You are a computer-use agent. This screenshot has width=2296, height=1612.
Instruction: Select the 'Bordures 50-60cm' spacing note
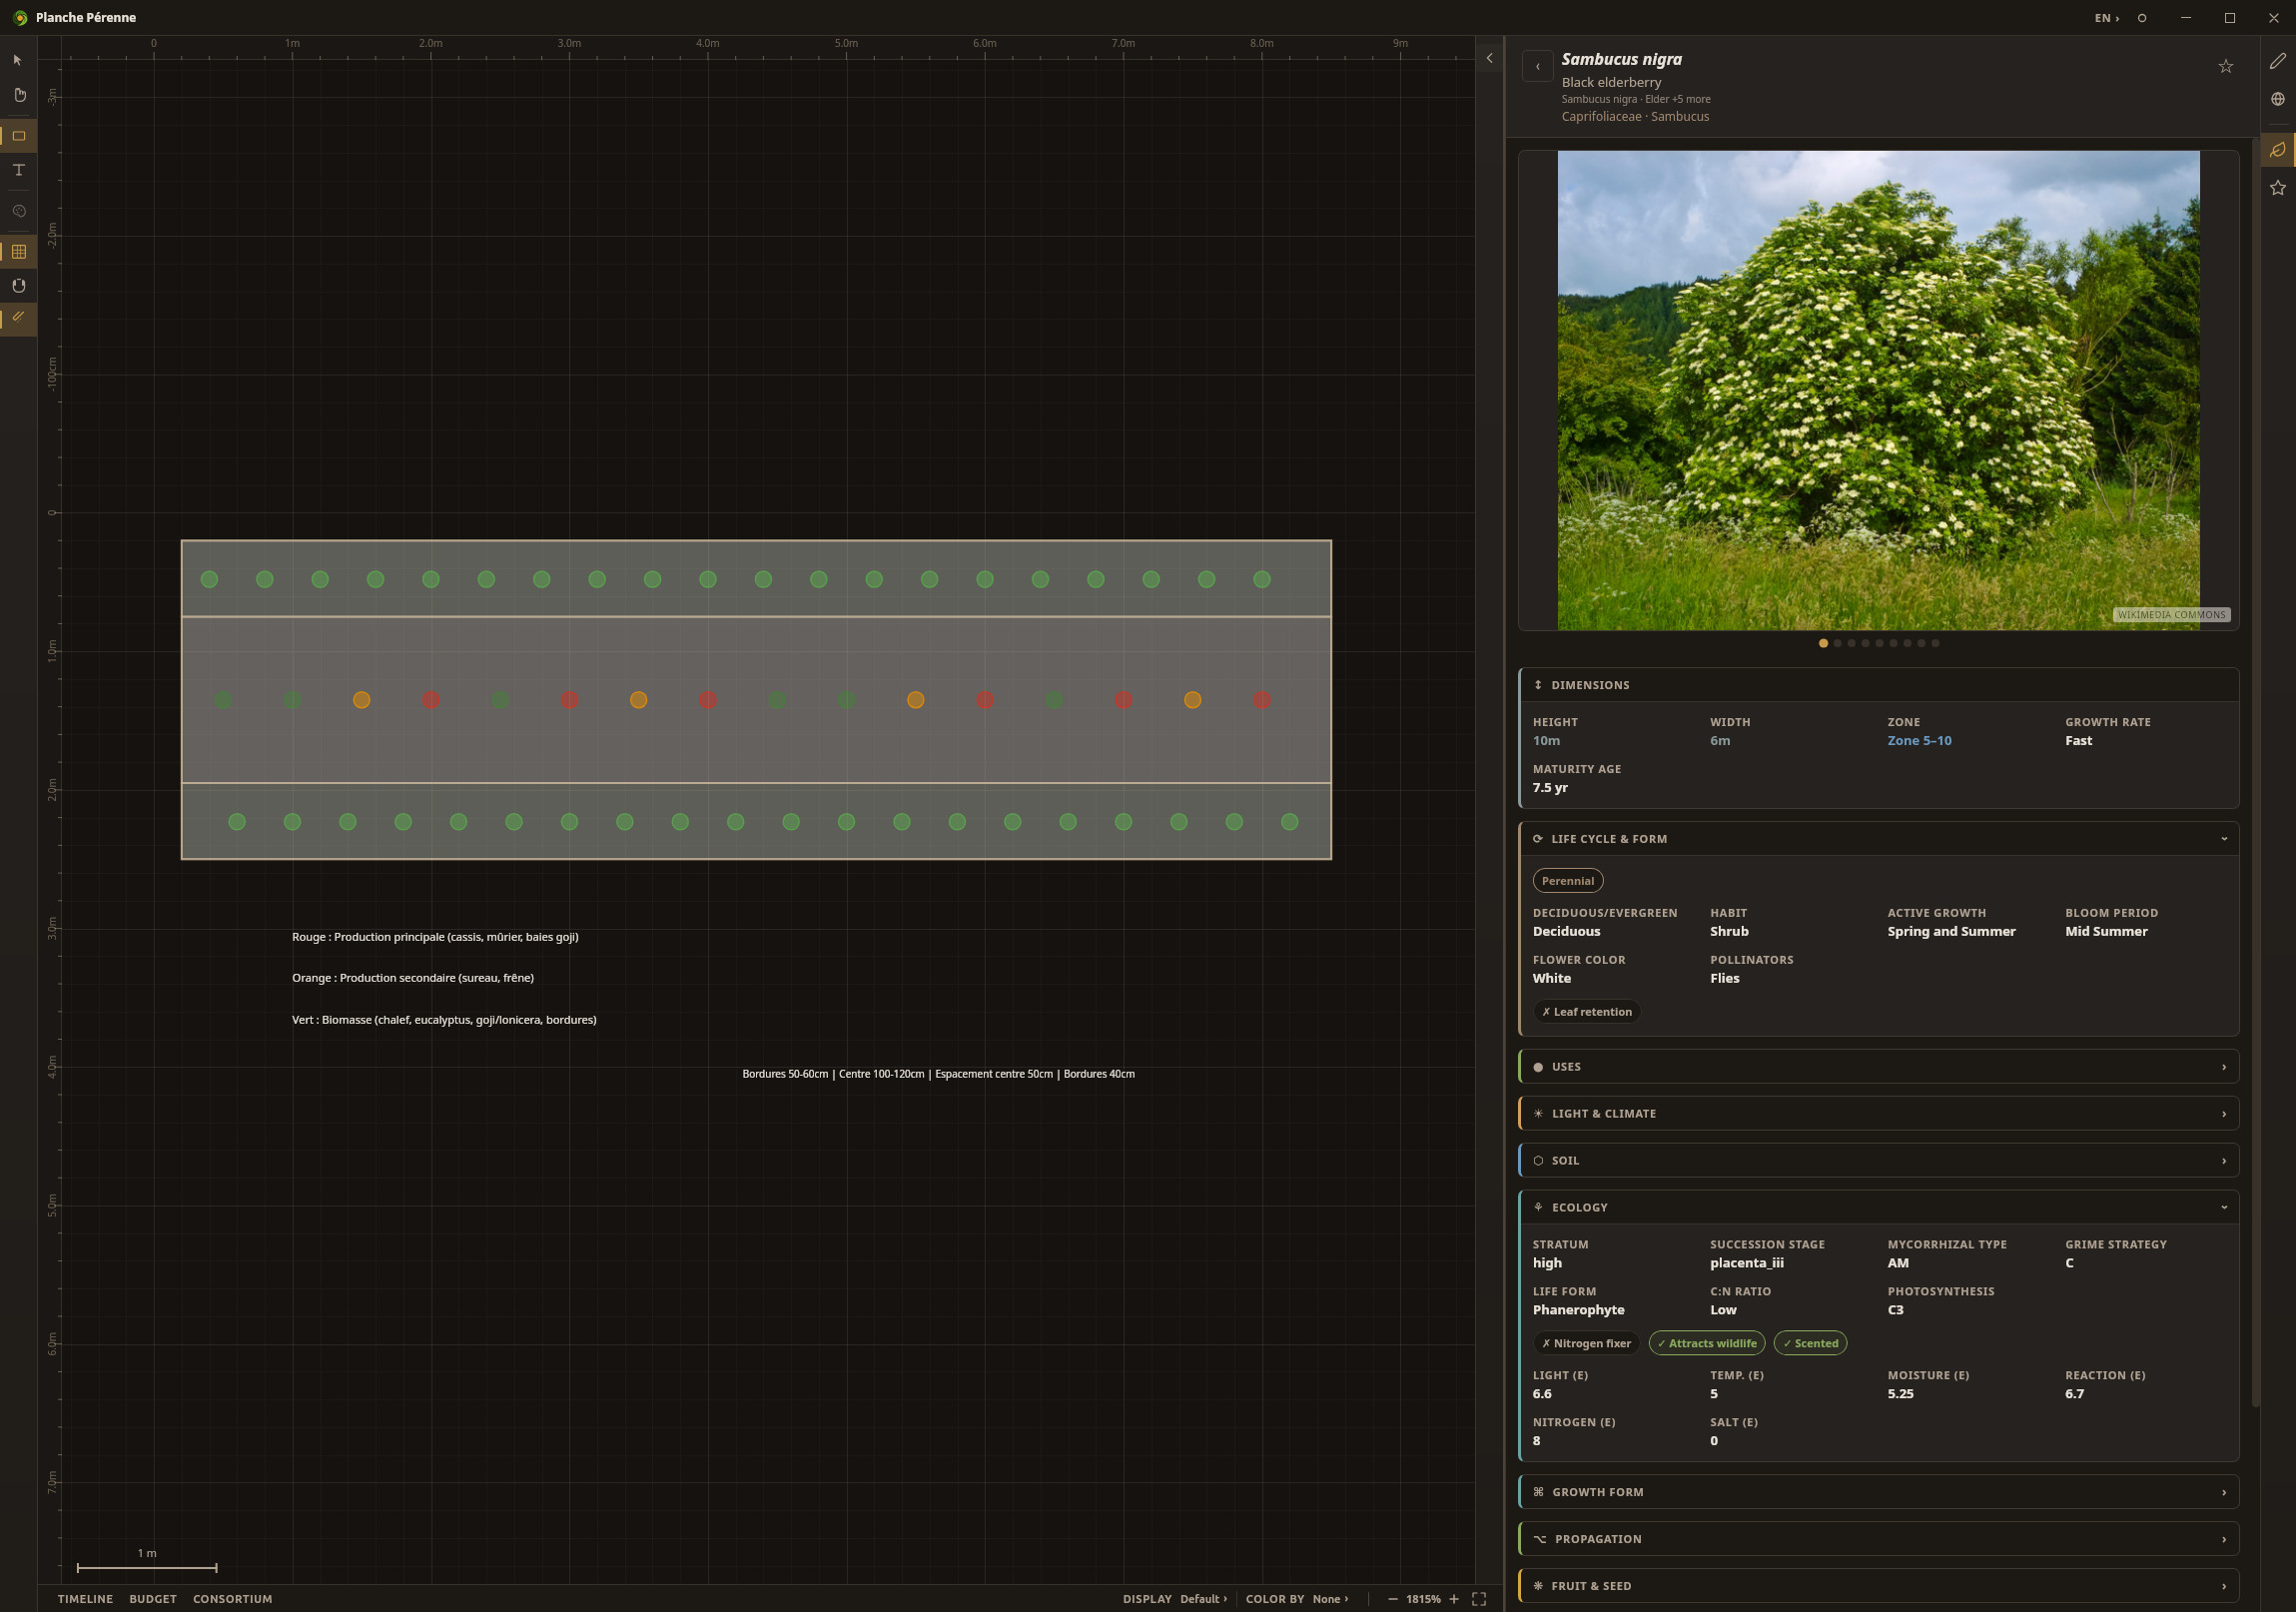click(x=938, y=1074)
